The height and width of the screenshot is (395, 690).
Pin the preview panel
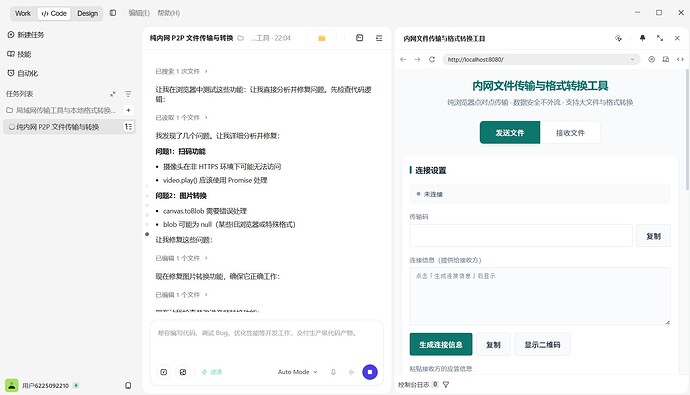pos(642,38)
